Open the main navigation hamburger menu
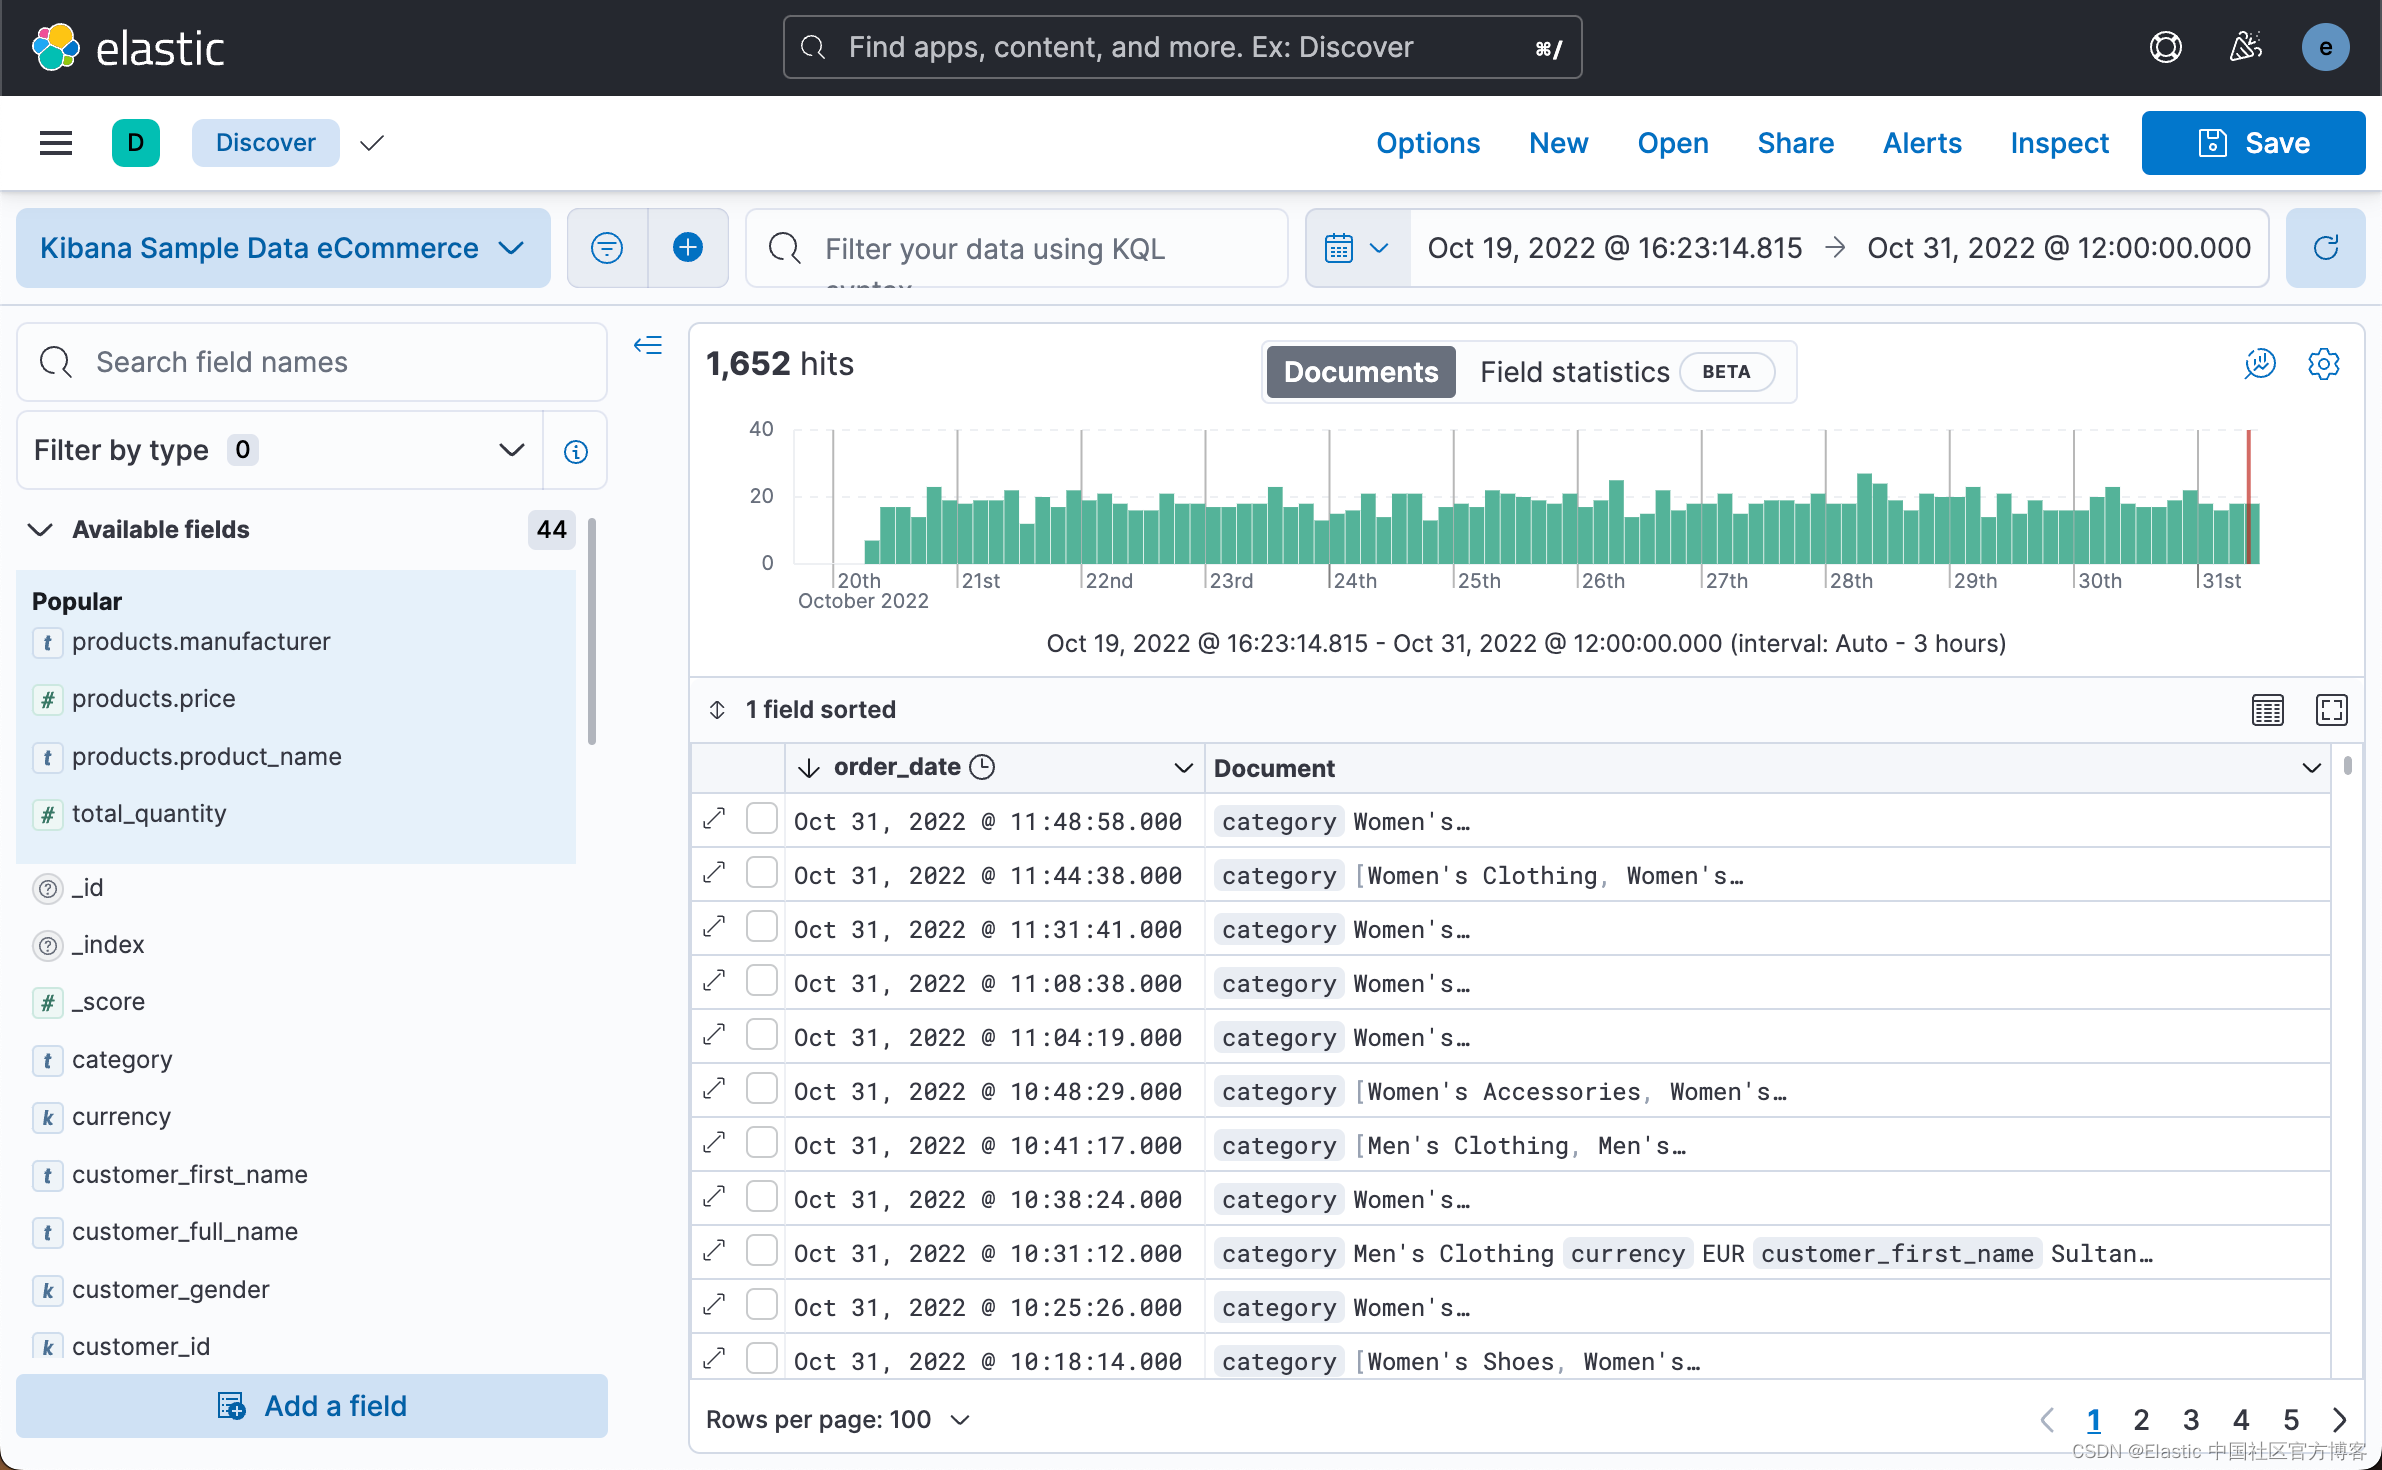This screenshot has width=2382, height=1470. 56,143
